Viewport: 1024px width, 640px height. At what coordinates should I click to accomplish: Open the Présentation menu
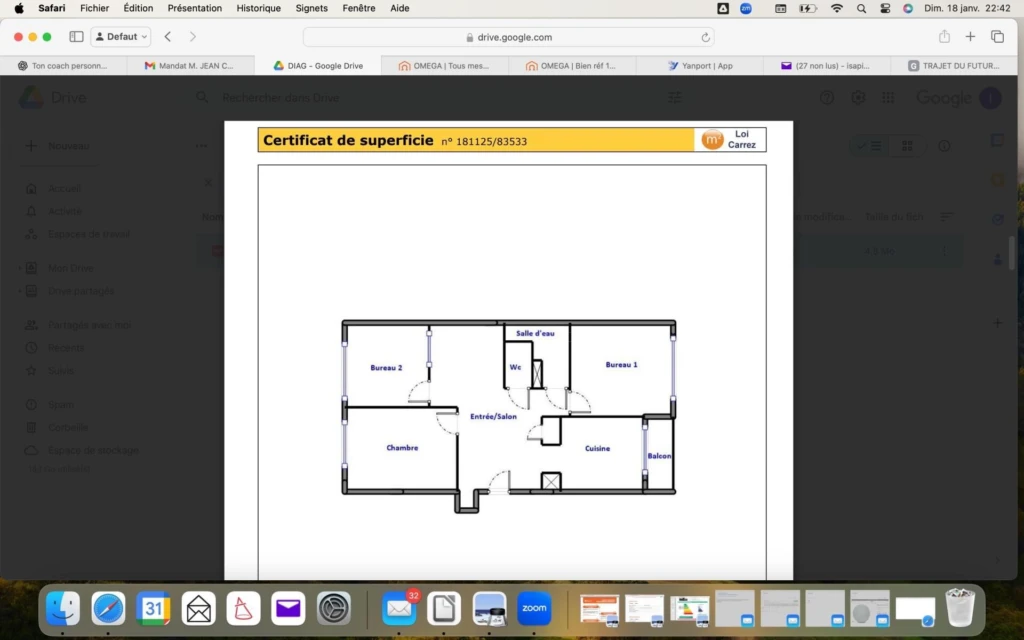coord(195,8)
